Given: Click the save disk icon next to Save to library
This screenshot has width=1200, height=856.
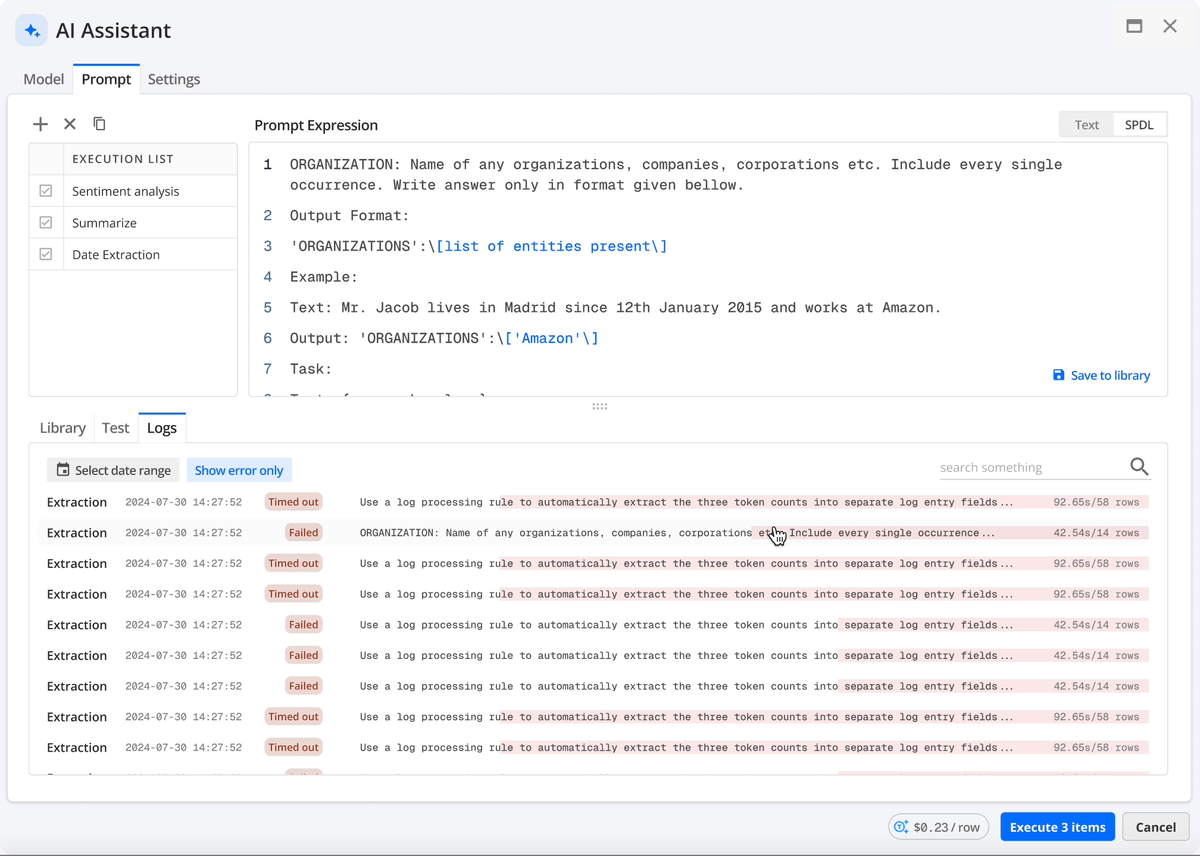Looking at the screenshot, I should (x=1059, y=375).
